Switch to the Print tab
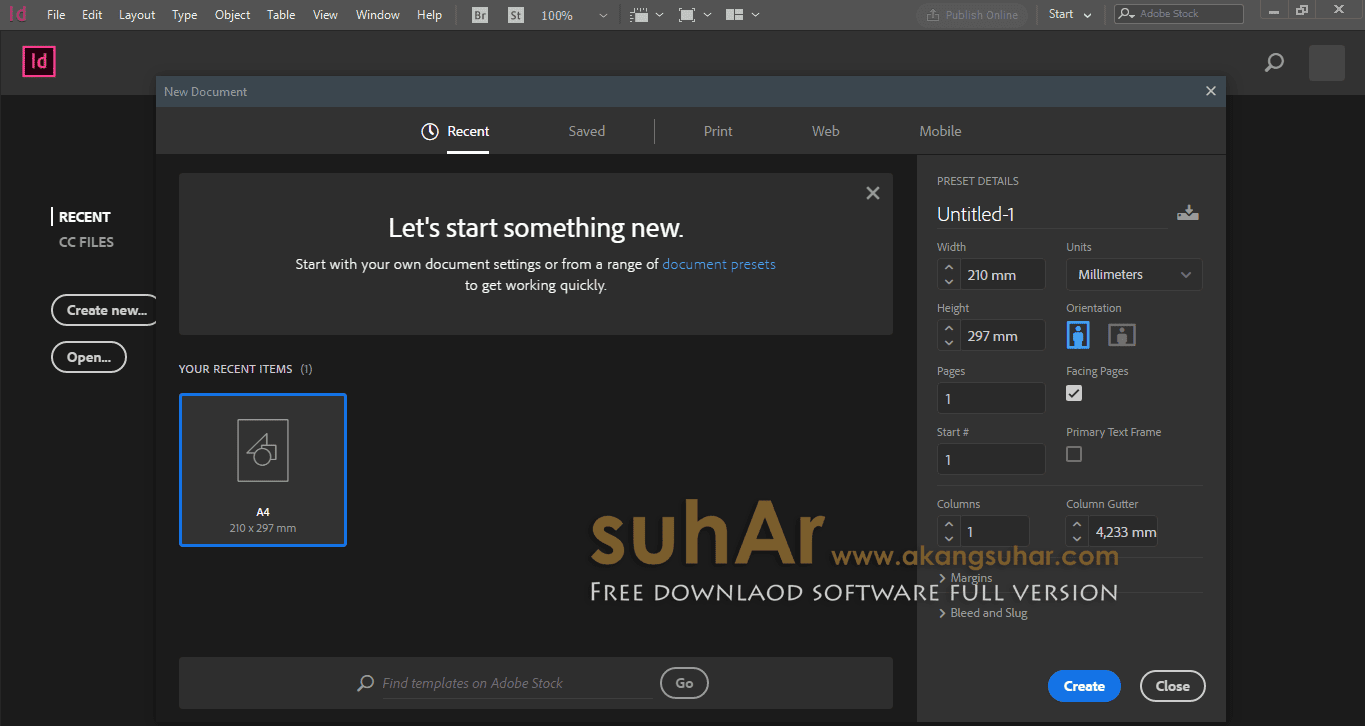1365x726 pixels. tap(718, 131)
